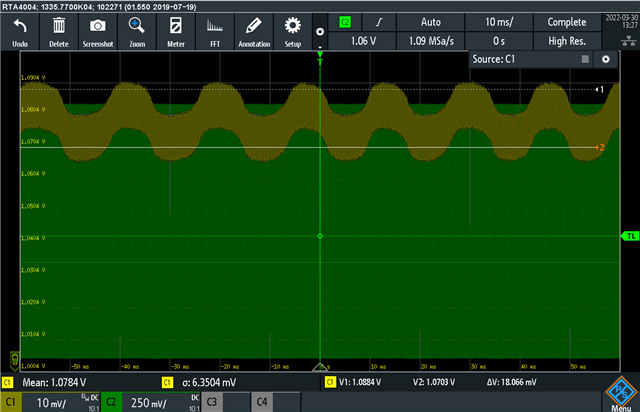Open network connection status icon
This screenshot has width=640, height=412.
click(629, 40)
